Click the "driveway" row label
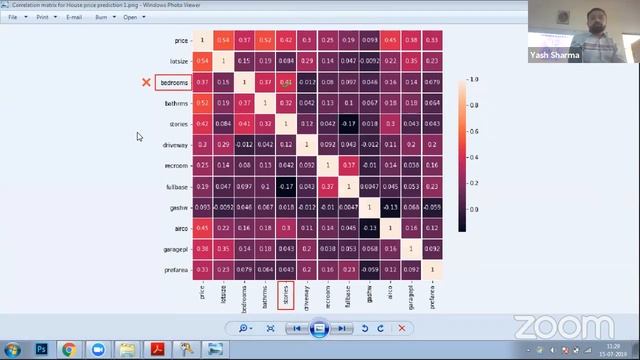Screen dimensions: 640x360 click(x=175, y=145)
